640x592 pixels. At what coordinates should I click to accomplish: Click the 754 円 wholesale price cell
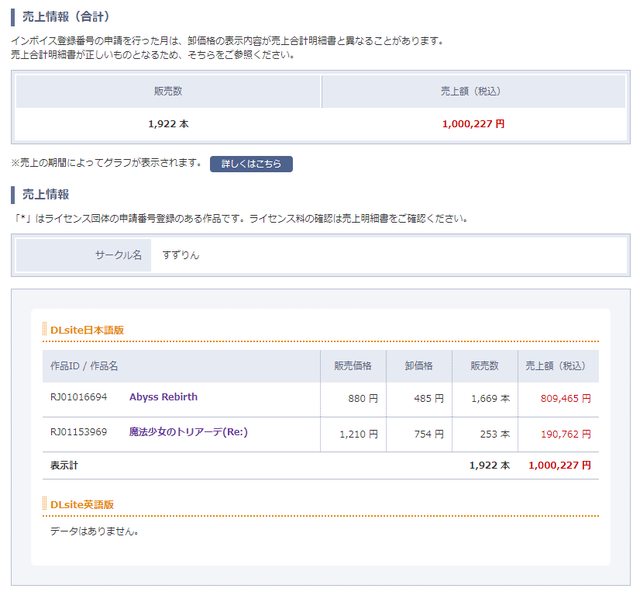[419, 434]
